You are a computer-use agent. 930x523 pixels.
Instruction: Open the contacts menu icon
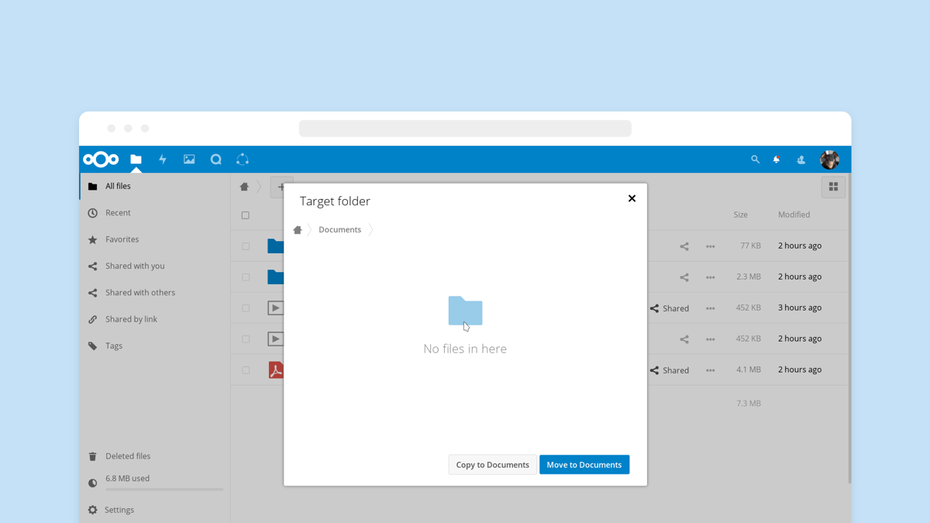click(801, 160)
